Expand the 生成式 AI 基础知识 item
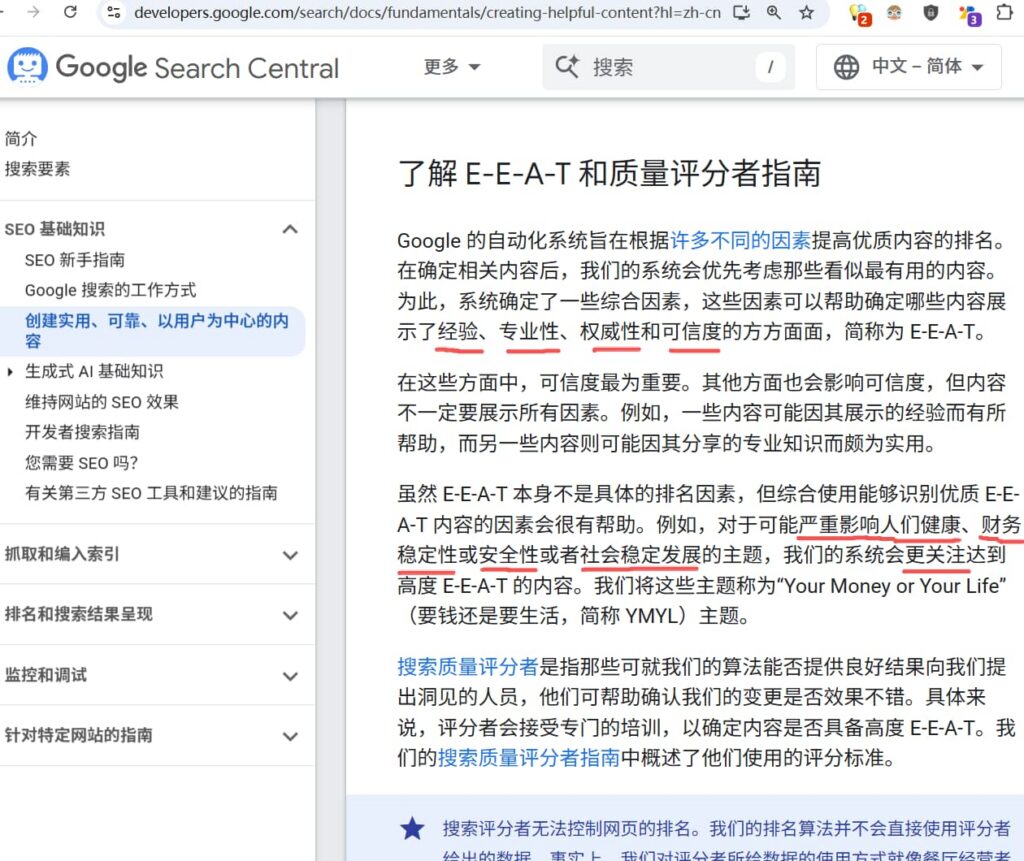 coord(10,372)
